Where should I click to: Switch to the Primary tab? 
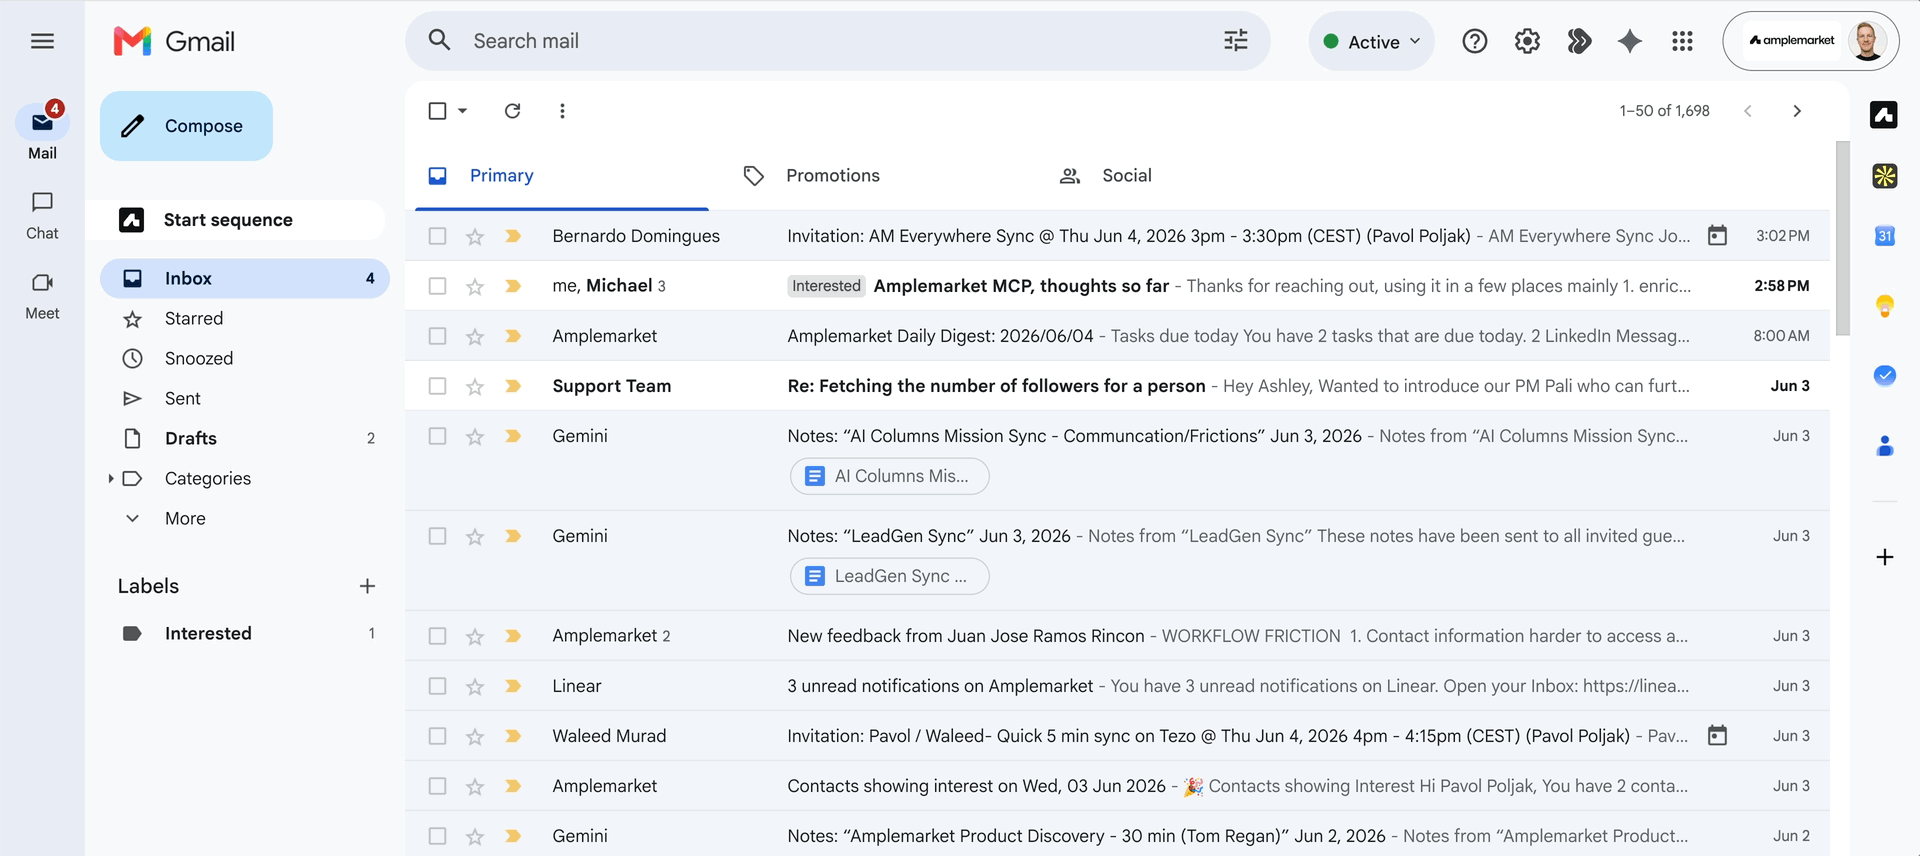[562, 176]
